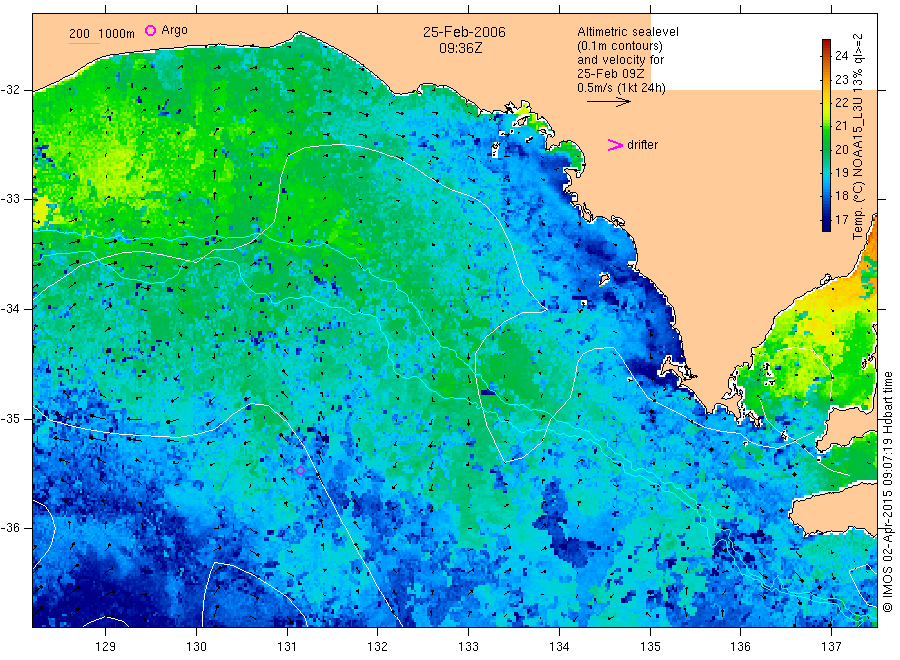Screen dimensions: 900x660
Task: Click longitude axis label '130'
Action: click(x=196, y=647)
